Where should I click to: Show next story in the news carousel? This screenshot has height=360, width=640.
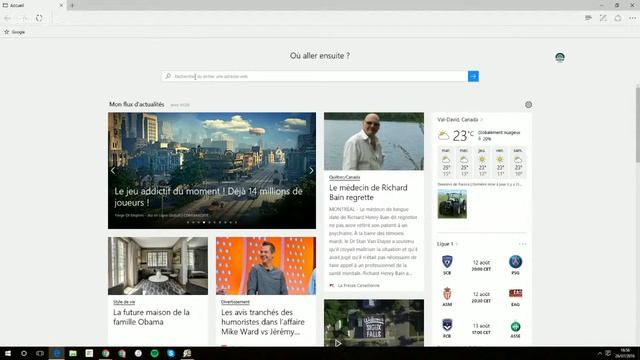(311, 171)
